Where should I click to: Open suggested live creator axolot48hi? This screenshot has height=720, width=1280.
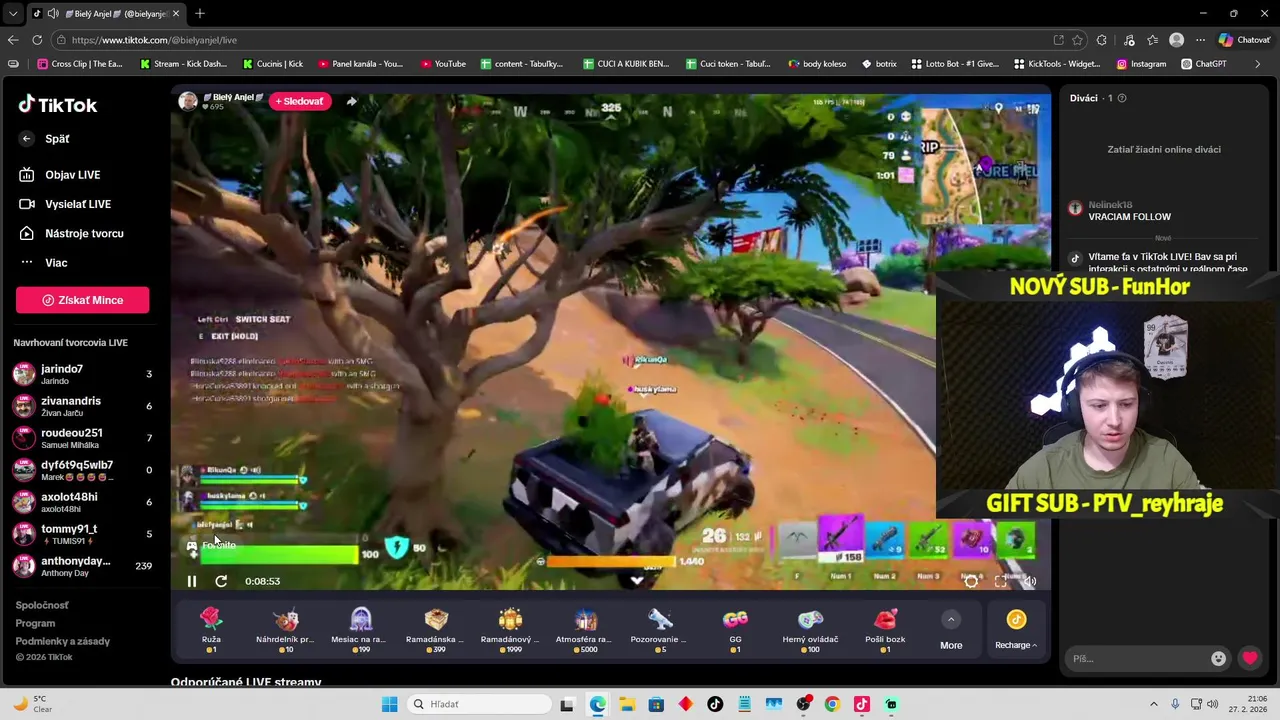(x=82, y=502)
